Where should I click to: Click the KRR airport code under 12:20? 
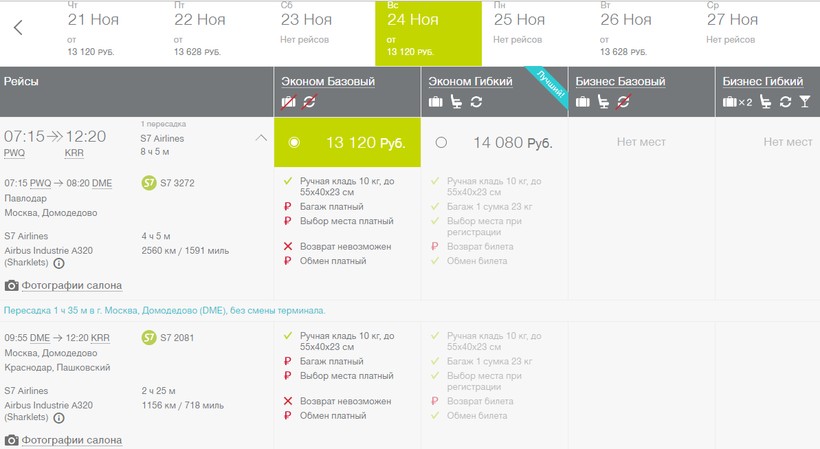(x=74, y=153)
